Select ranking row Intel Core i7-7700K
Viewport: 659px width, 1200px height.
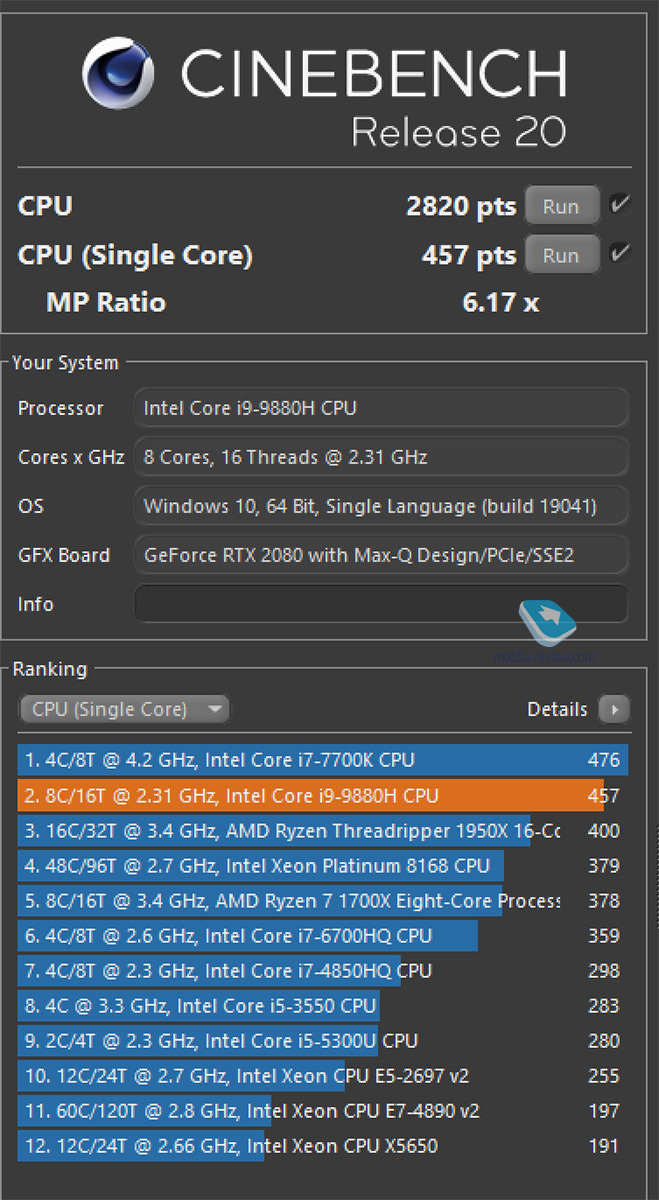(323, 760)
